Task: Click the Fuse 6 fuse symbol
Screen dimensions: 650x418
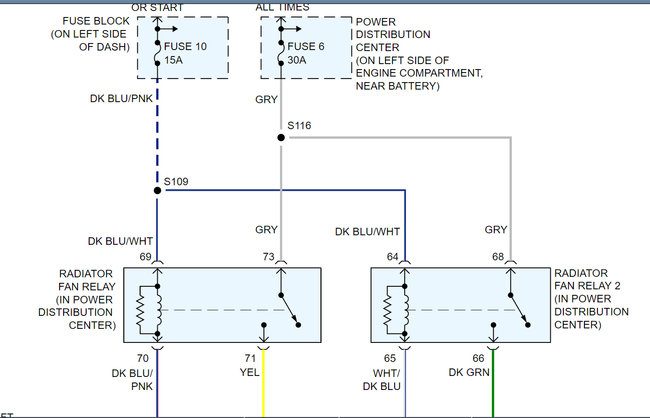Action: 281,53
